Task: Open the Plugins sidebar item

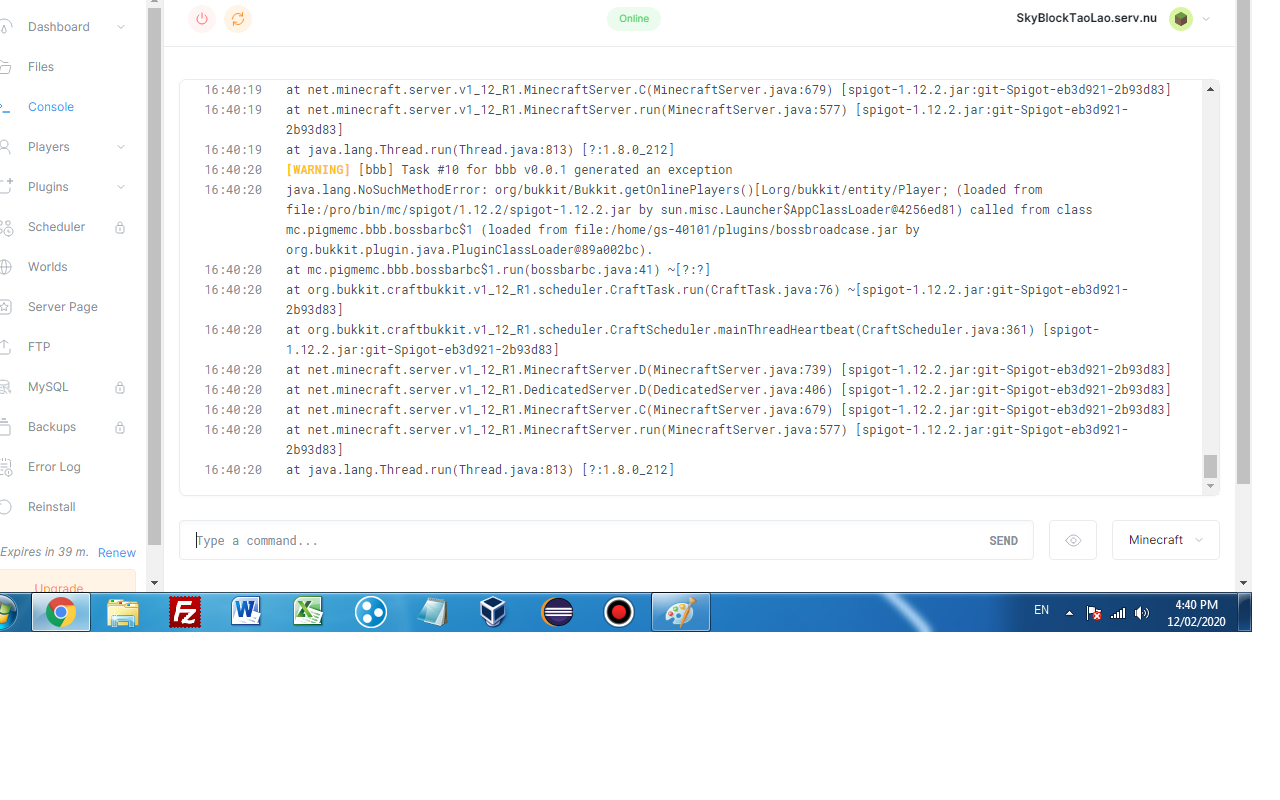Action: 48,187
